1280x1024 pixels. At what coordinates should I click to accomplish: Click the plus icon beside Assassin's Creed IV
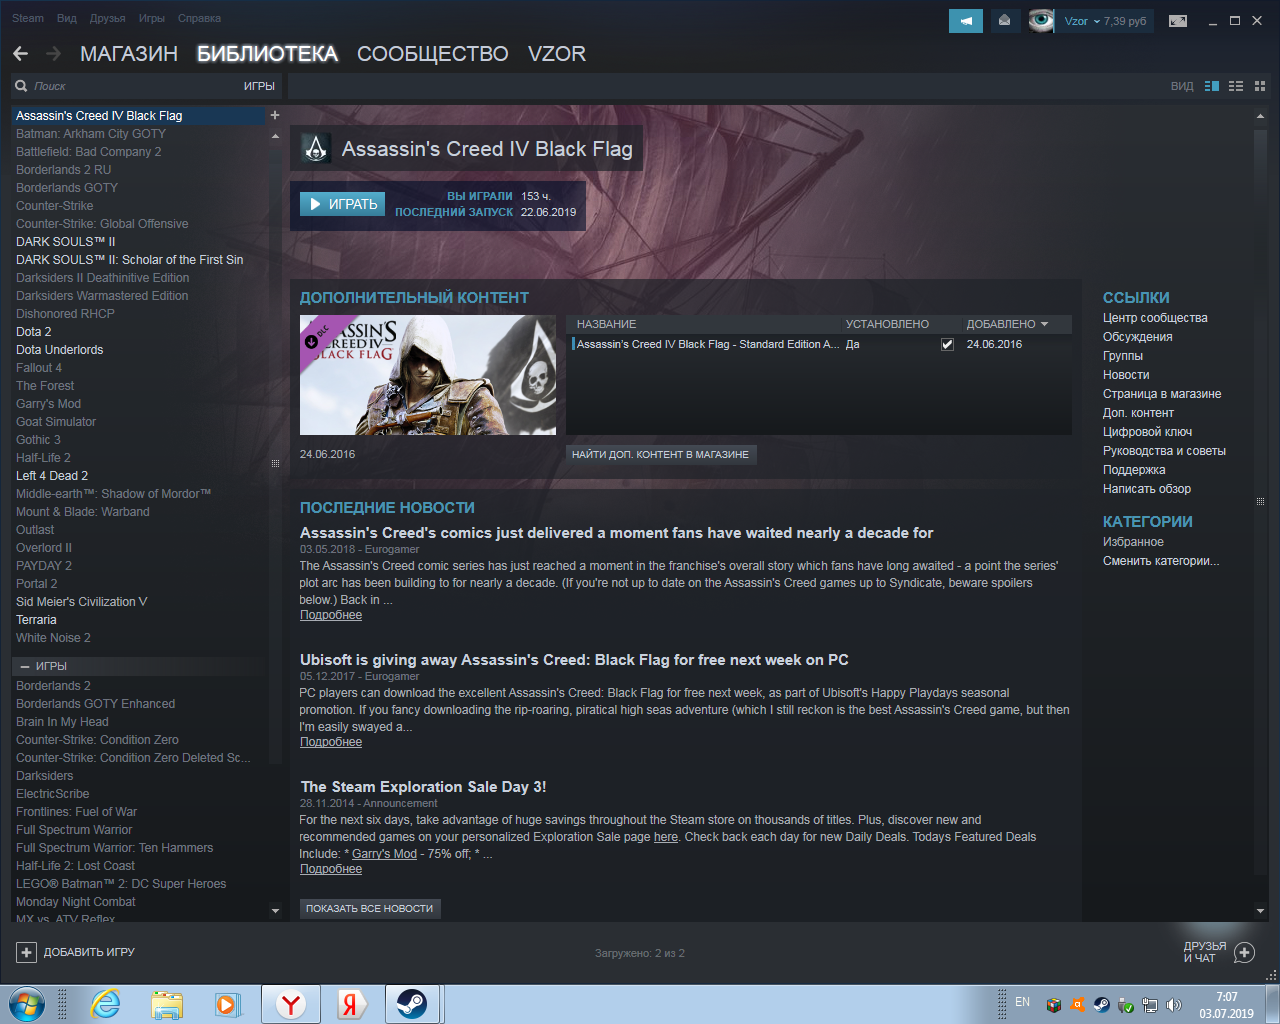(x=275, y=115)
